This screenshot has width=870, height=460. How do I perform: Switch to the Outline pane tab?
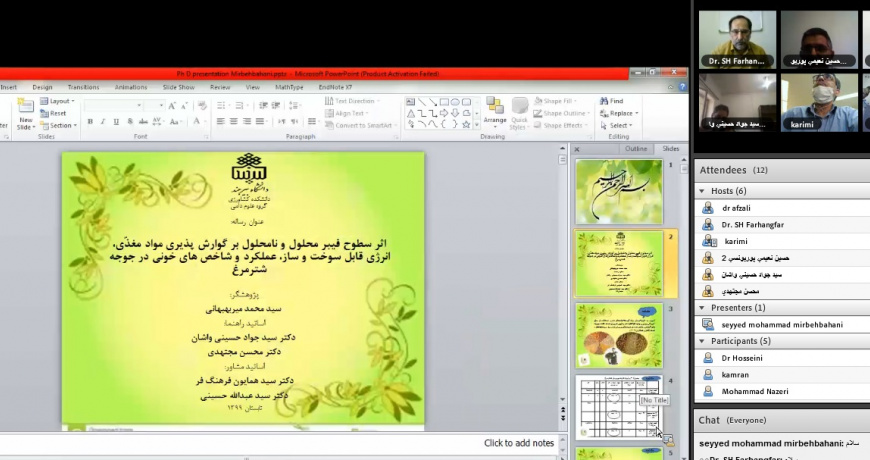(636, 149)
